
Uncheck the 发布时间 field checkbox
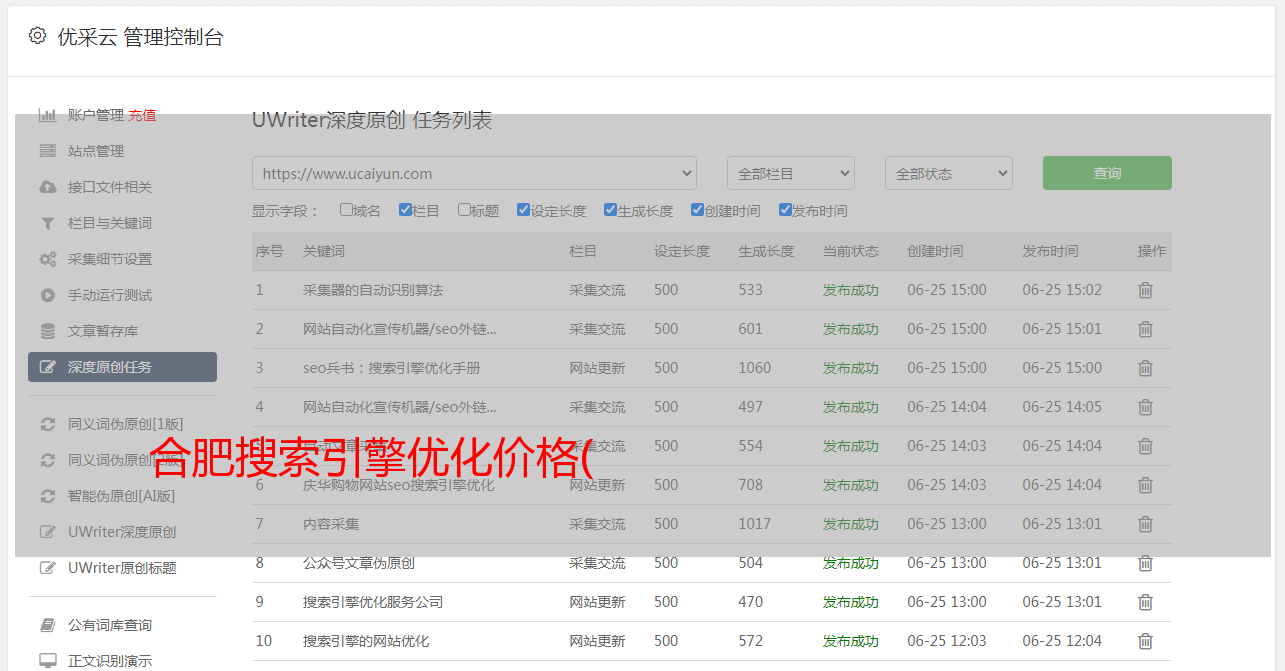tap(785, 210)
